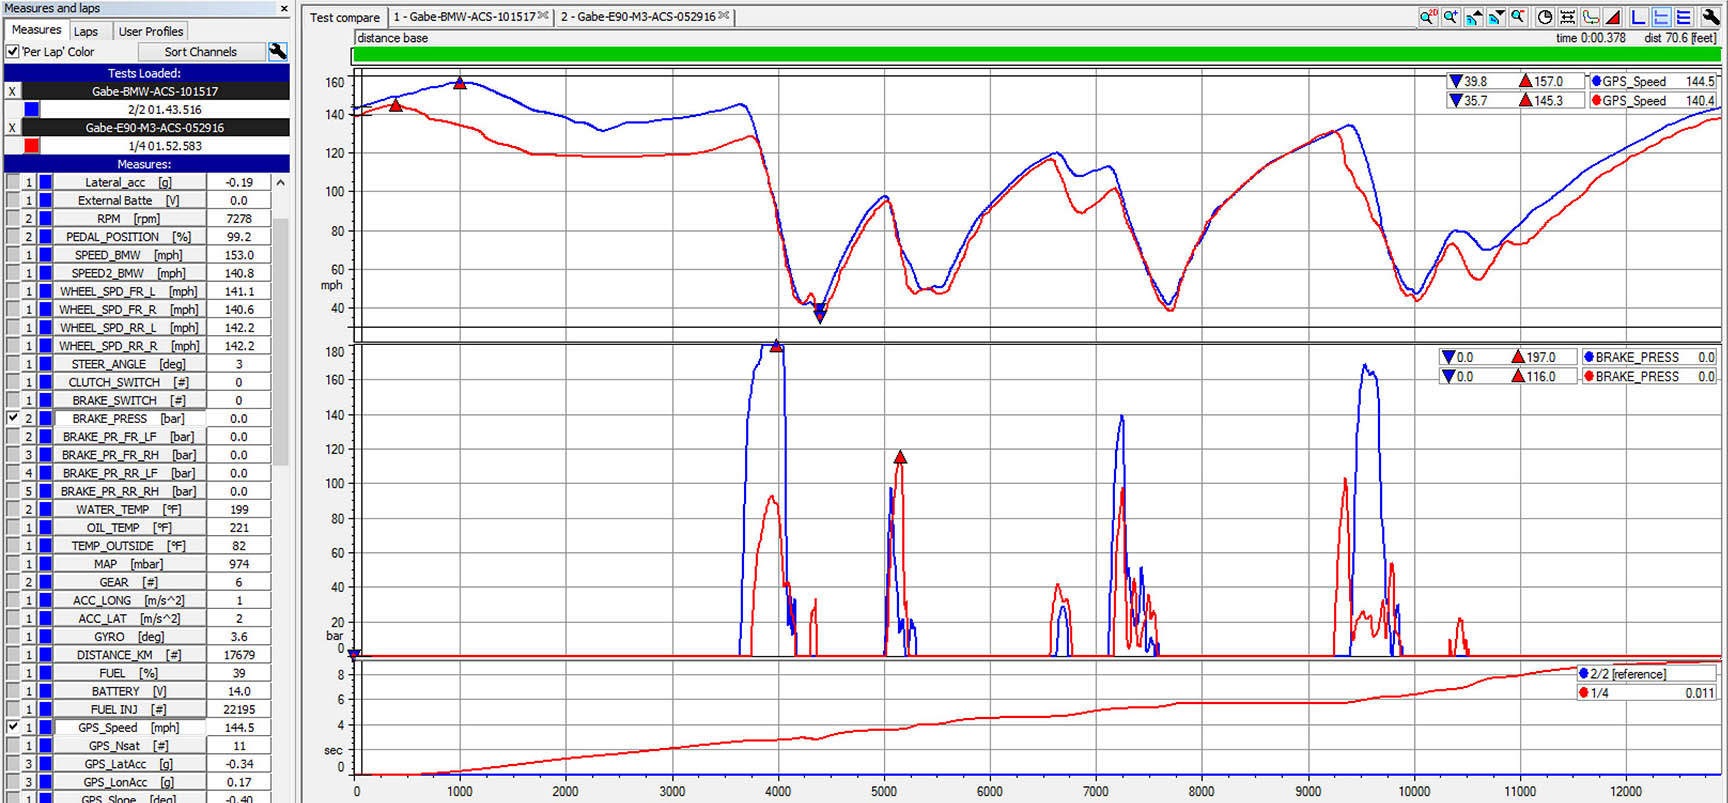Click the RPM value cell 7278
The height and width of the screenshot is (803, 1728).
click(239, 218)
